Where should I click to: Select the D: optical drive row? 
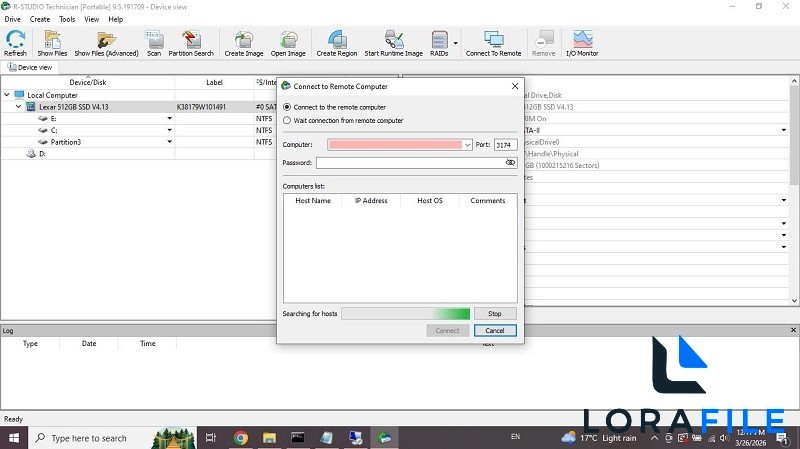point(138,154)
